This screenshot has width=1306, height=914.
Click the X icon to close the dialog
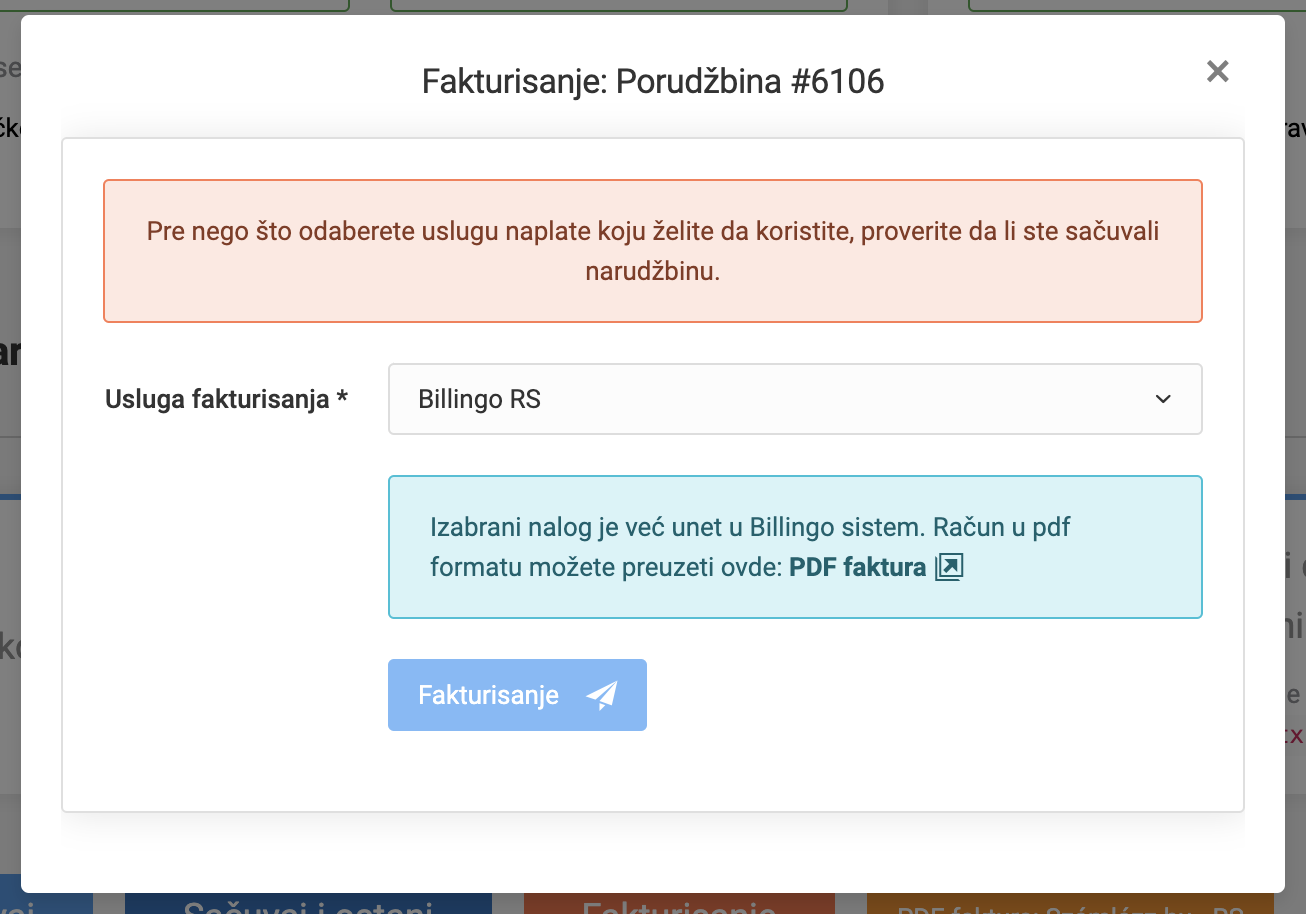coord(1217,71)
